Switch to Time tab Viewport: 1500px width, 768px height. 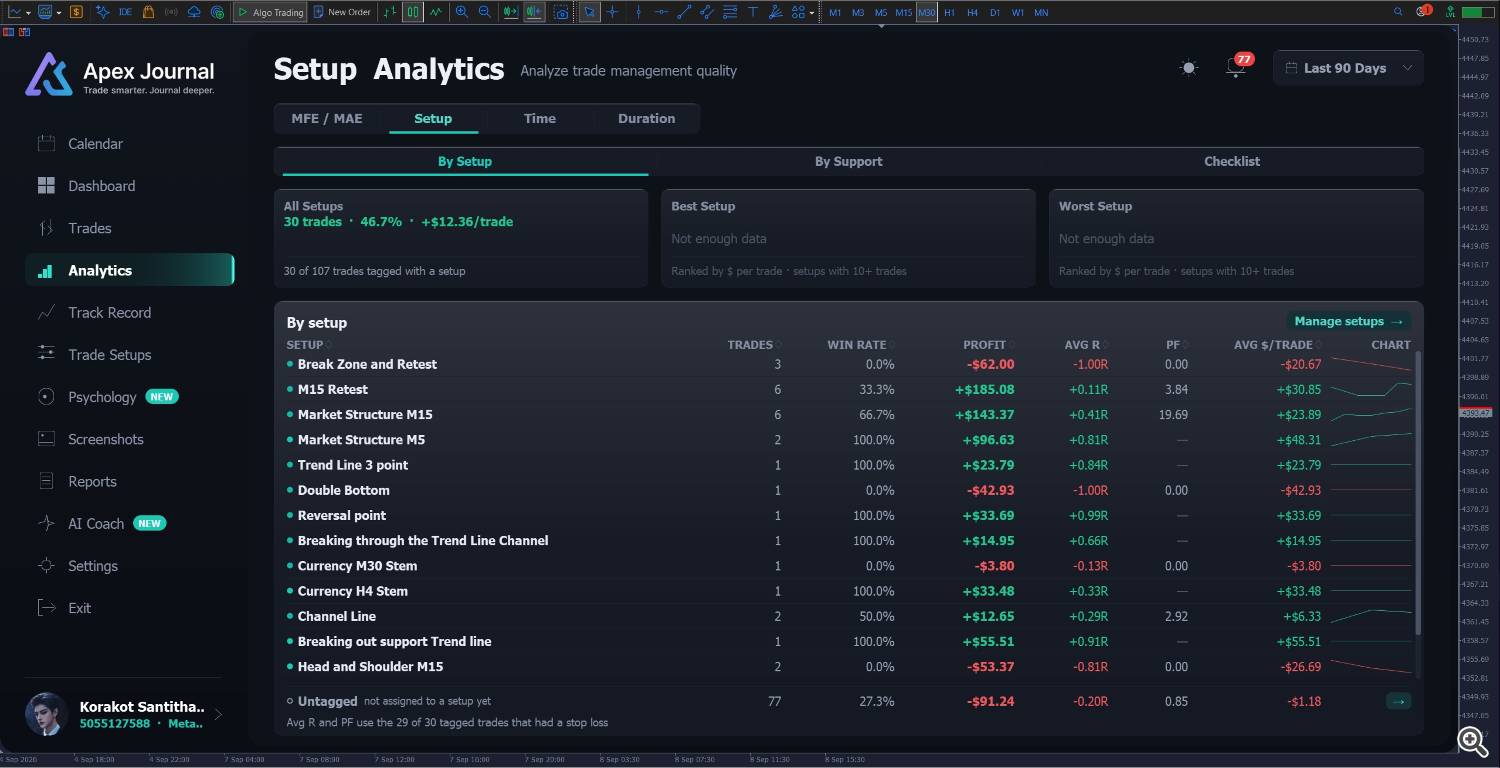tap(540, 118)
